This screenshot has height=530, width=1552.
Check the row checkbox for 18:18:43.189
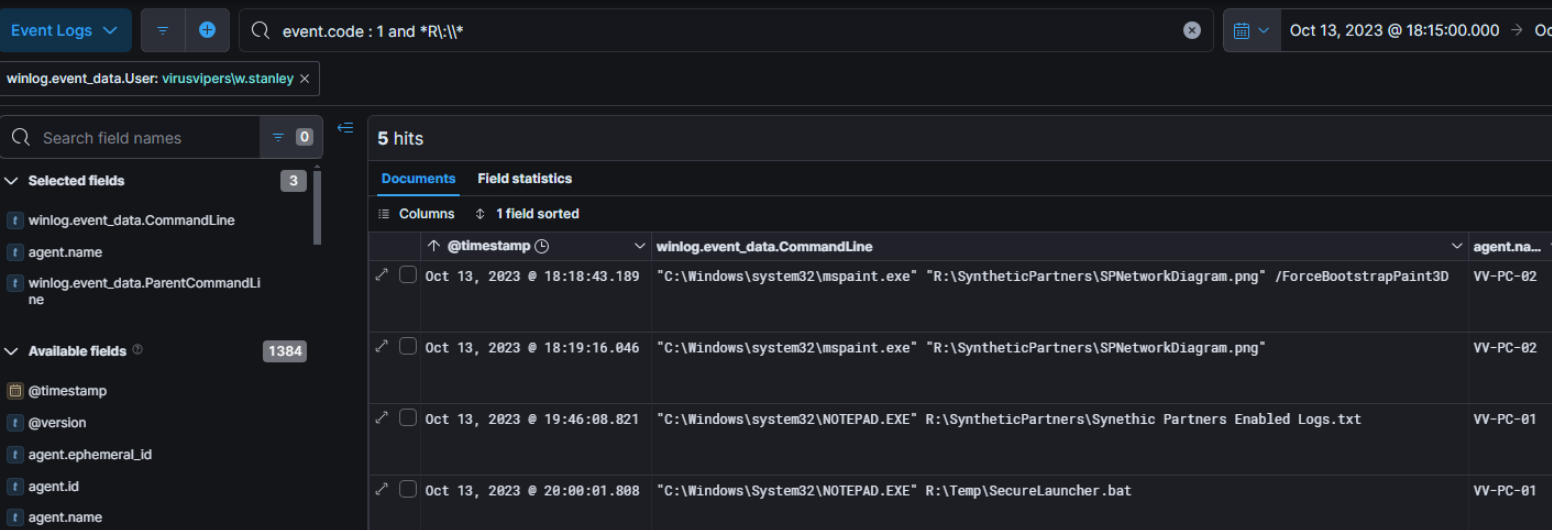coord(408,275)
